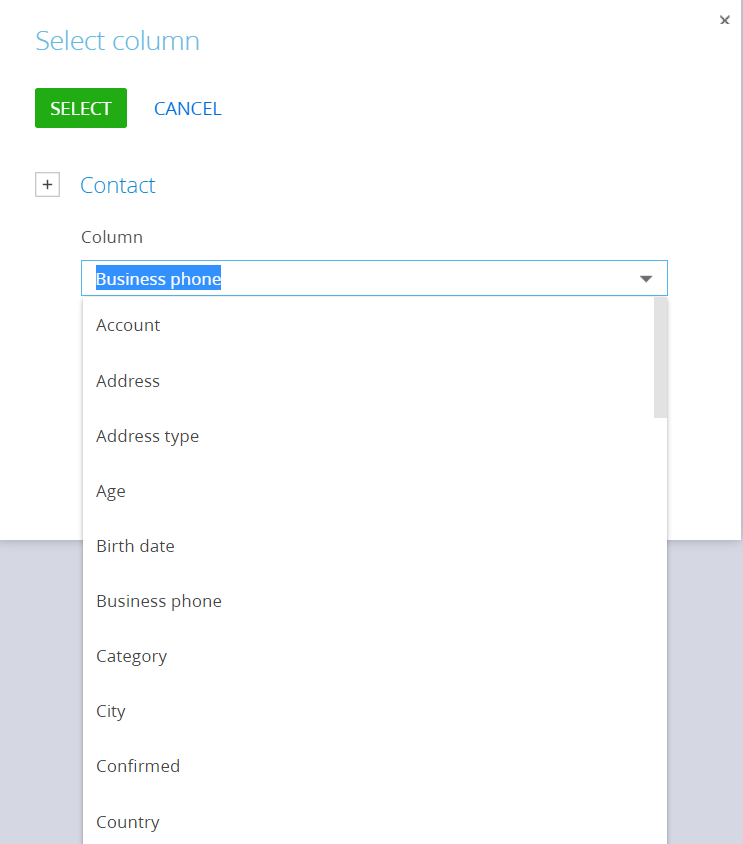This screenshot has height=844, width=743.
Task: Choose City from the column list
Action: [x=368, y=711]
